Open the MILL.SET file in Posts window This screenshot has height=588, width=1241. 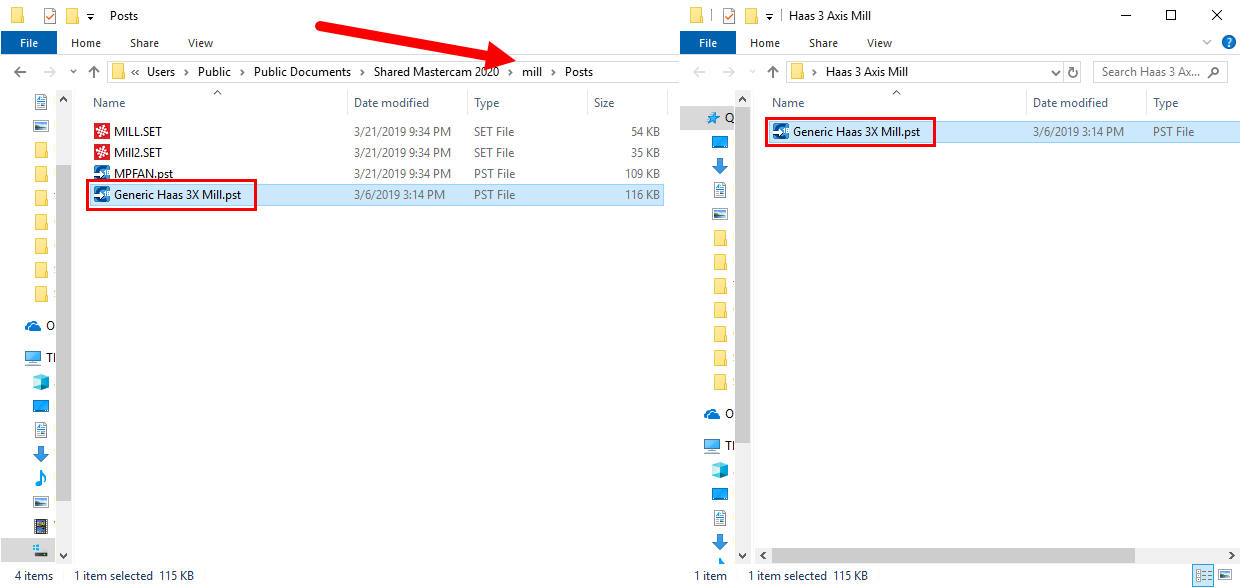click(137, 131)
